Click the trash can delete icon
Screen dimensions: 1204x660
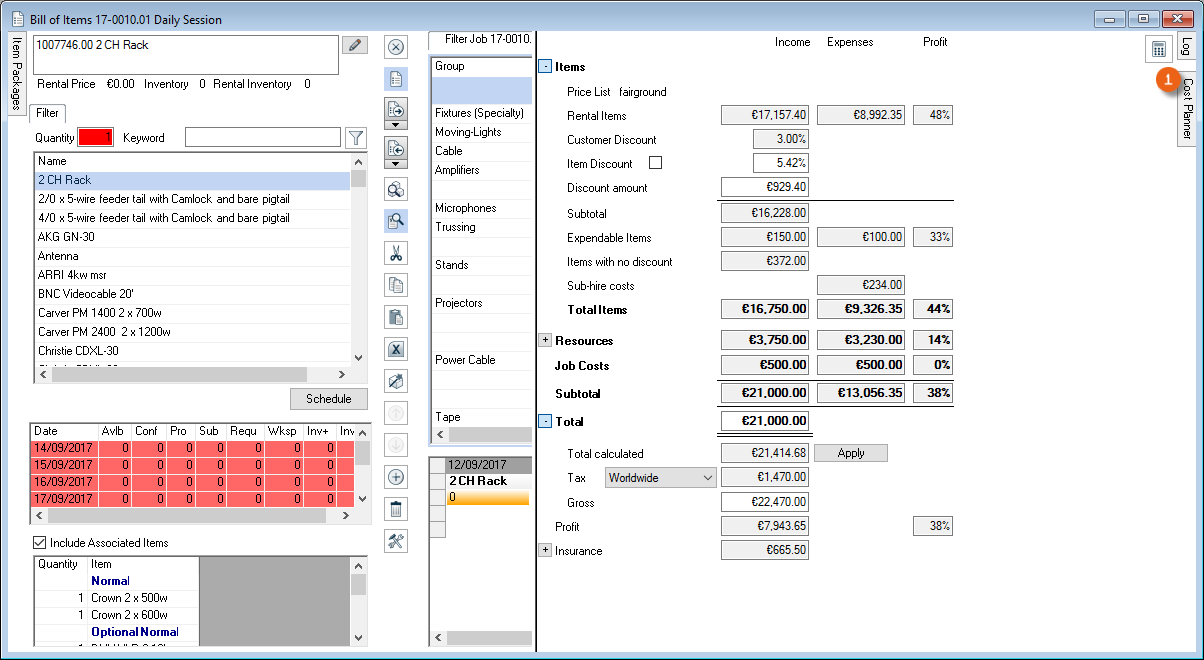tap(396, 509)
